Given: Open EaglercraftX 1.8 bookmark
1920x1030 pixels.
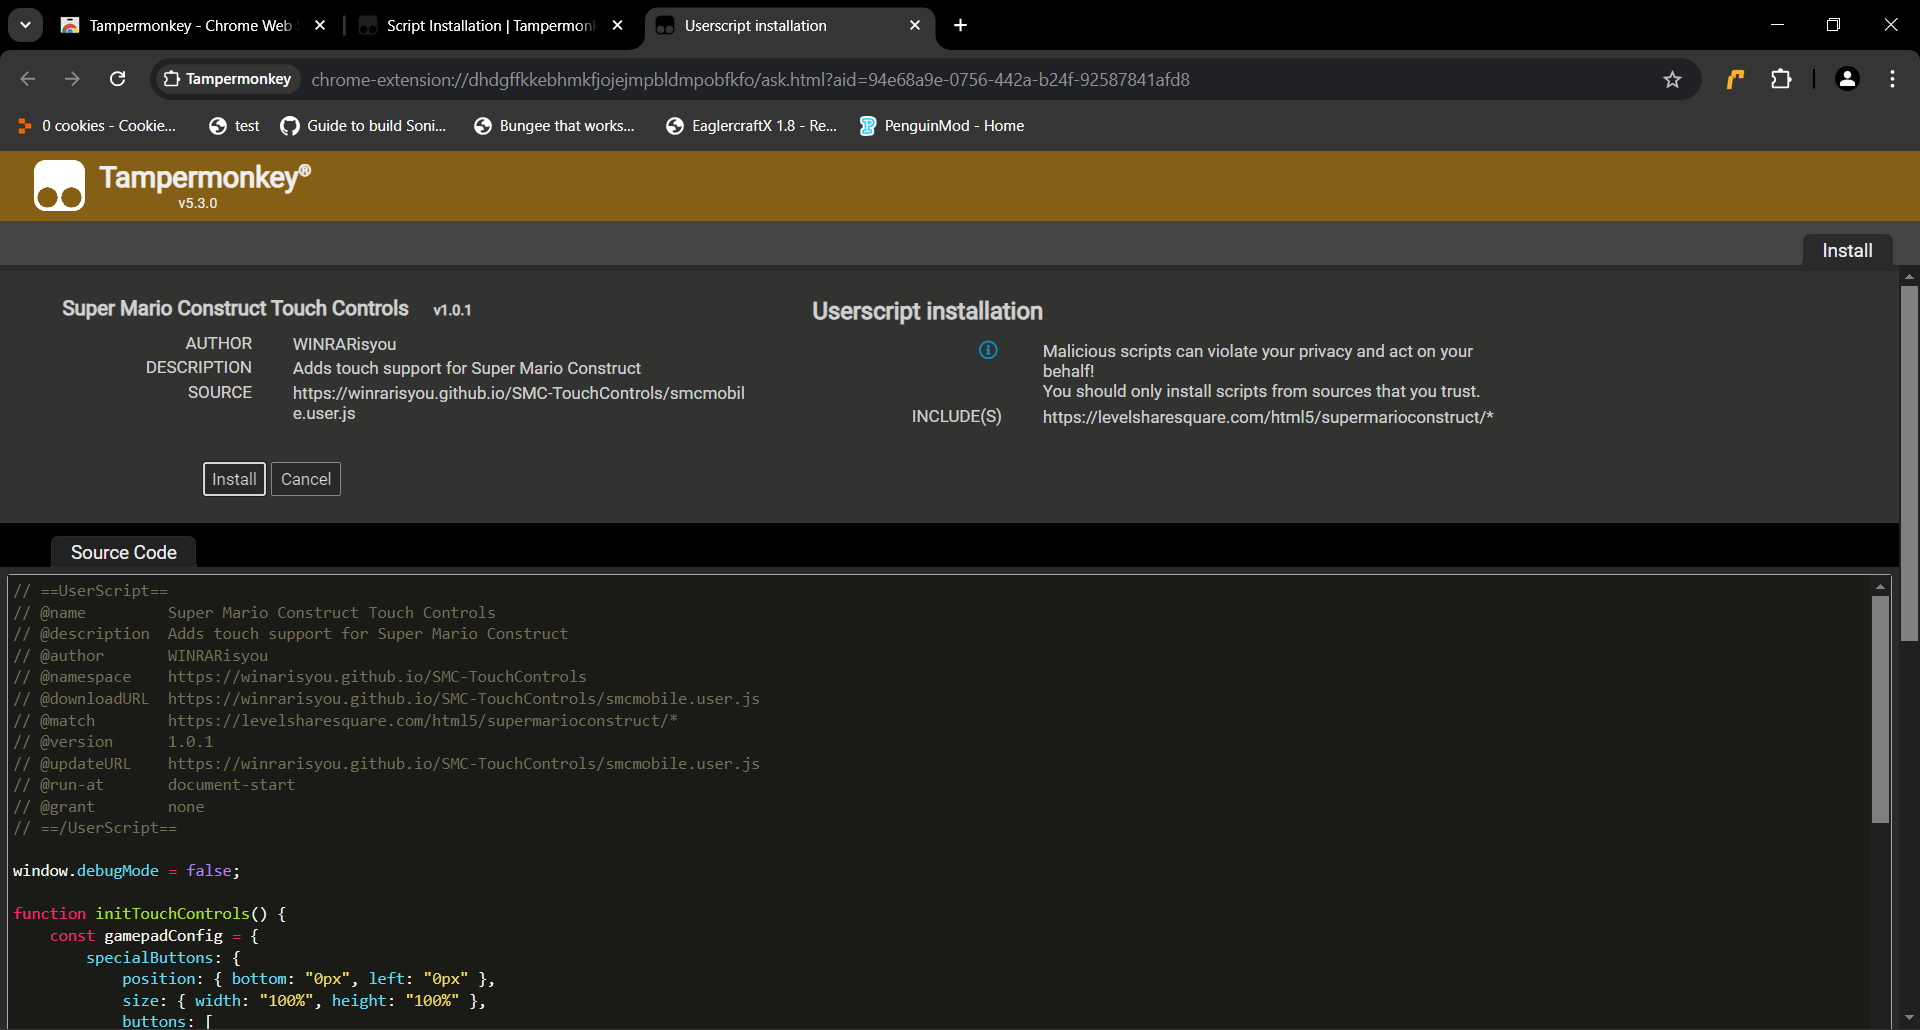Looking at the screenshot, I should pos(752,126).
